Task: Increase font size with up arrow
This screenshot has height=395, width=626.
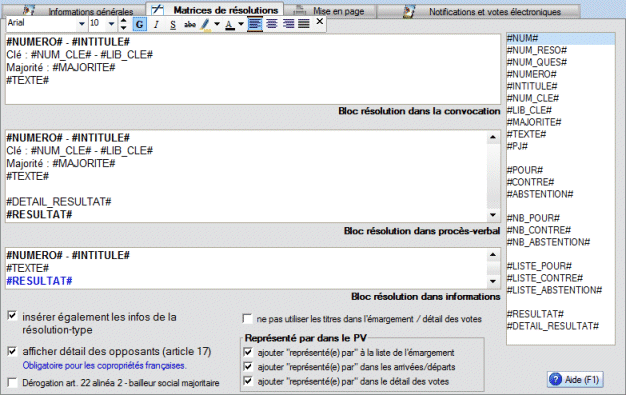Action: [x=123, y=20]
